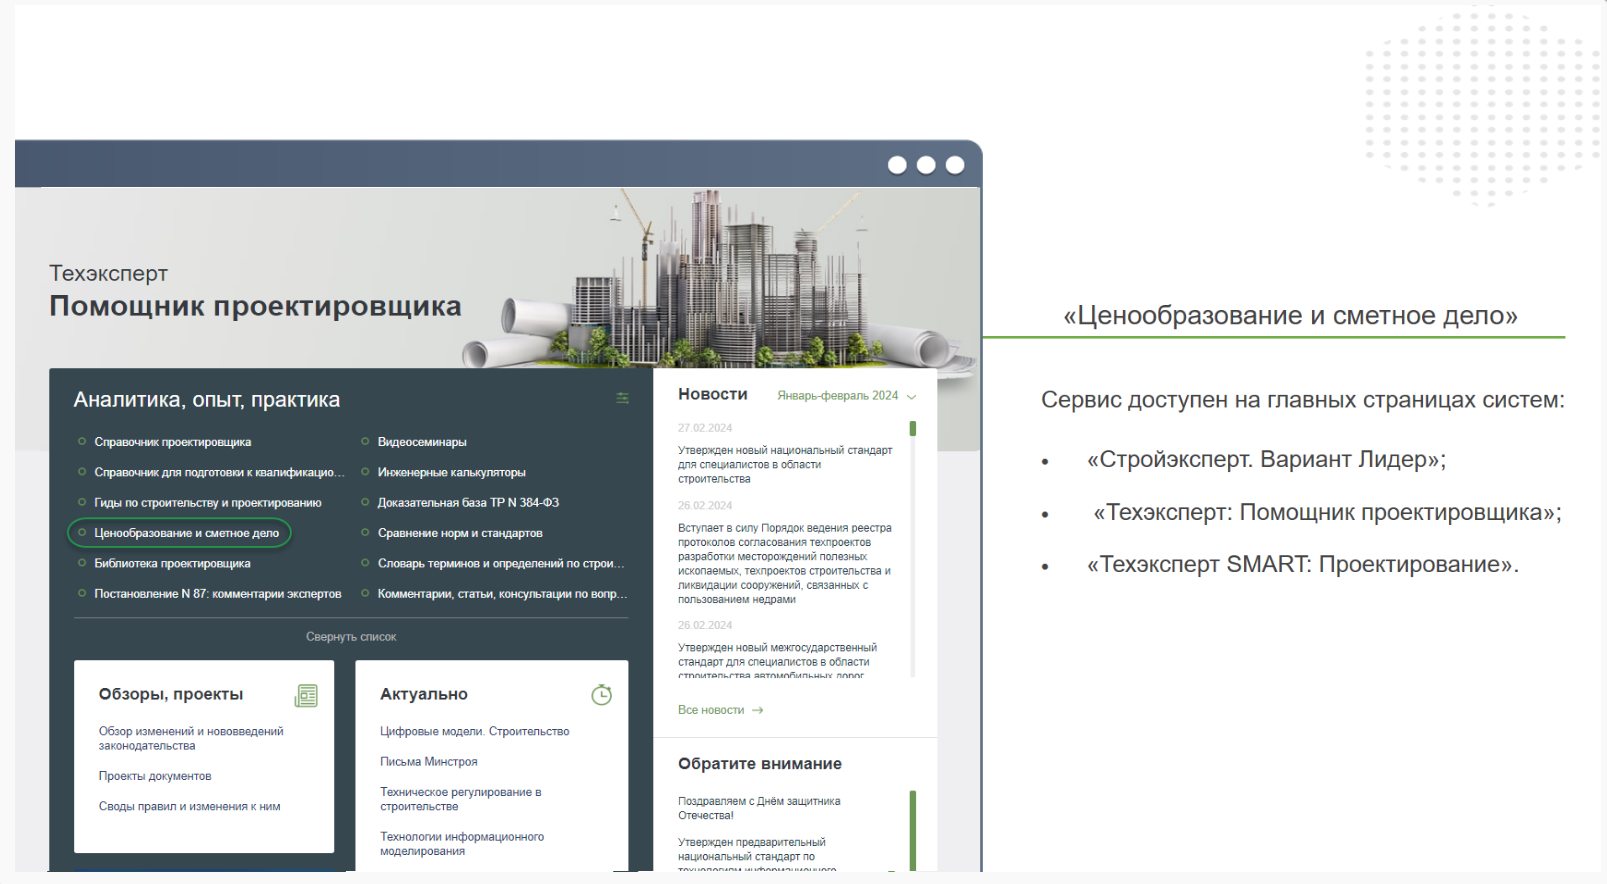Open Утвержден предварительный национальный стандарт notice

[x=757, y=855]
